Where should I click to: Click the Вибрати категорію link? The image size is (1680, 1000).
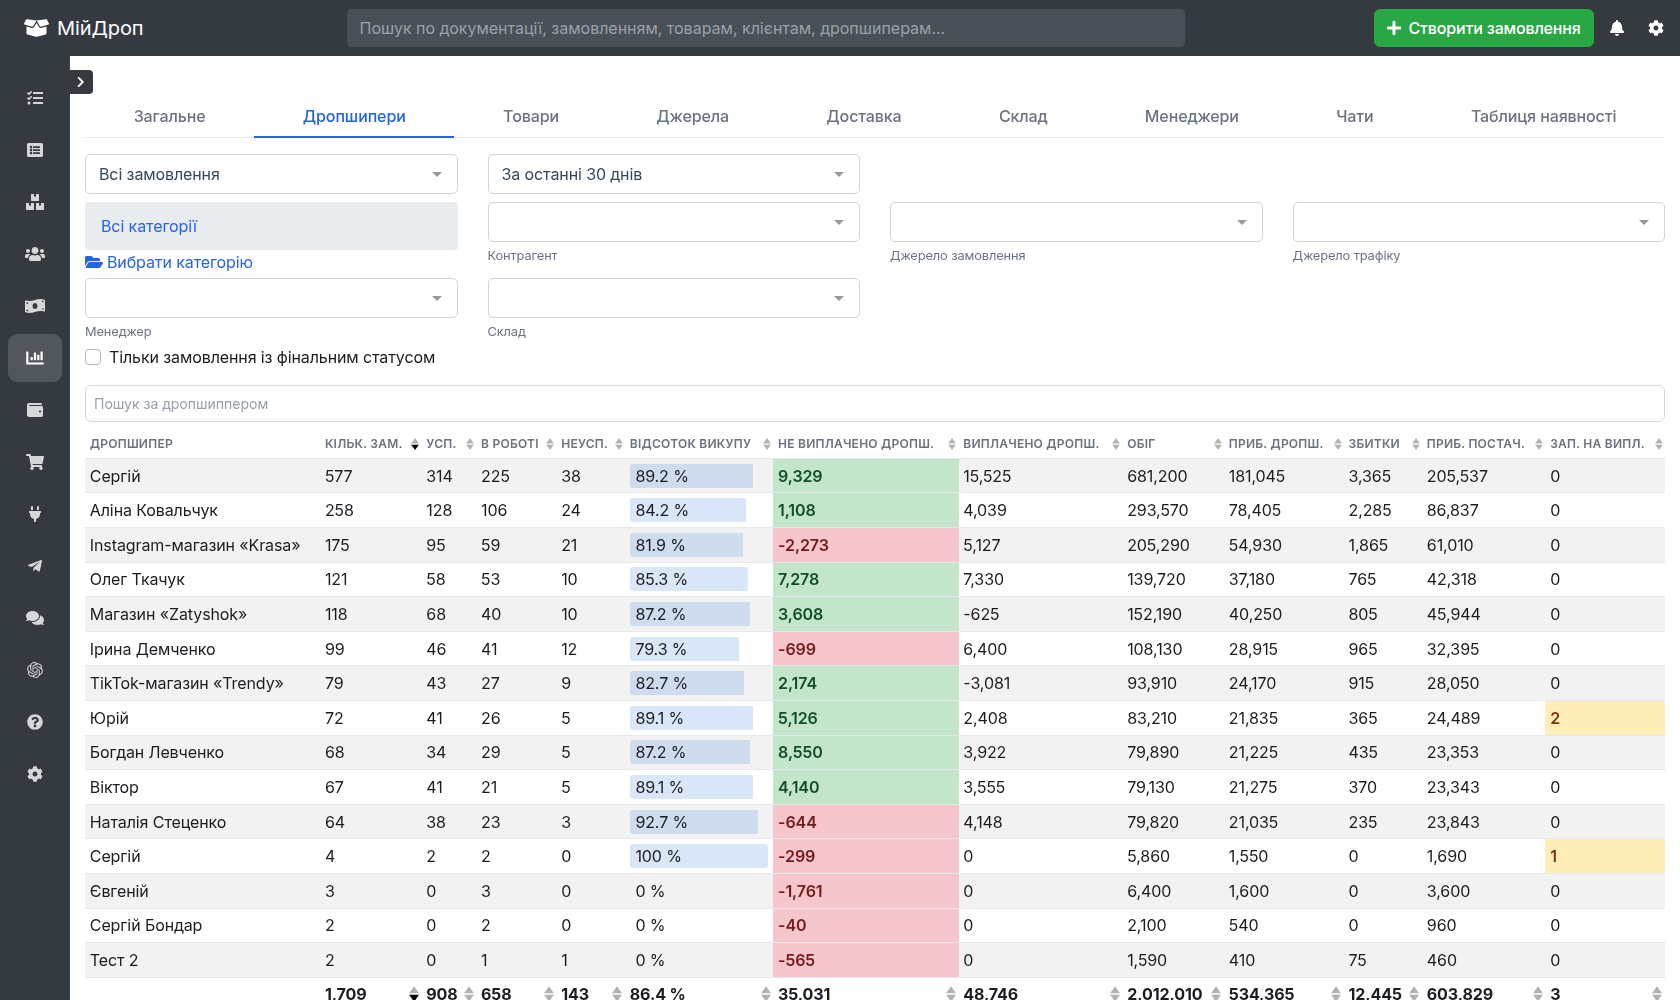tap(169, 262)
